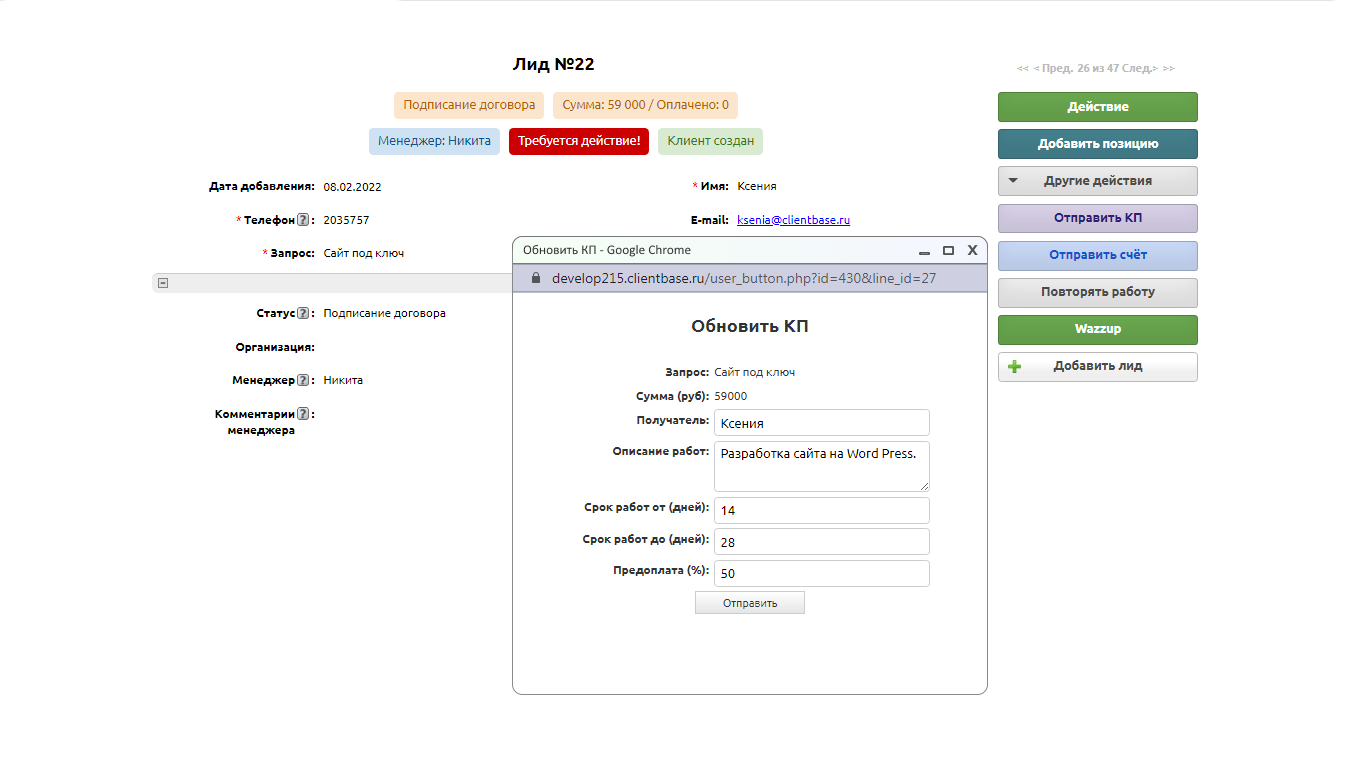Viewport: 1366px width, 768px height.
Task: Click the help icon beside Менеджер label
Action: (x=303, y=380)
